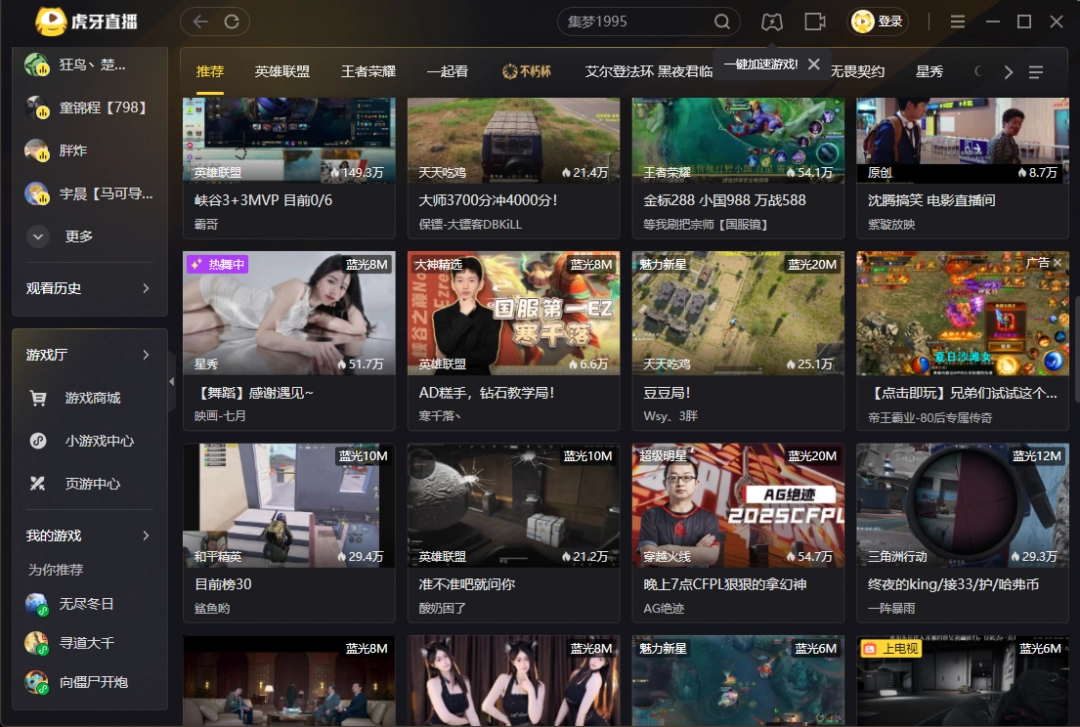The height and width of the screenshot is (727, 1080).
Task: Expand the 观看历史 section arrow
Action: [146, 288]
